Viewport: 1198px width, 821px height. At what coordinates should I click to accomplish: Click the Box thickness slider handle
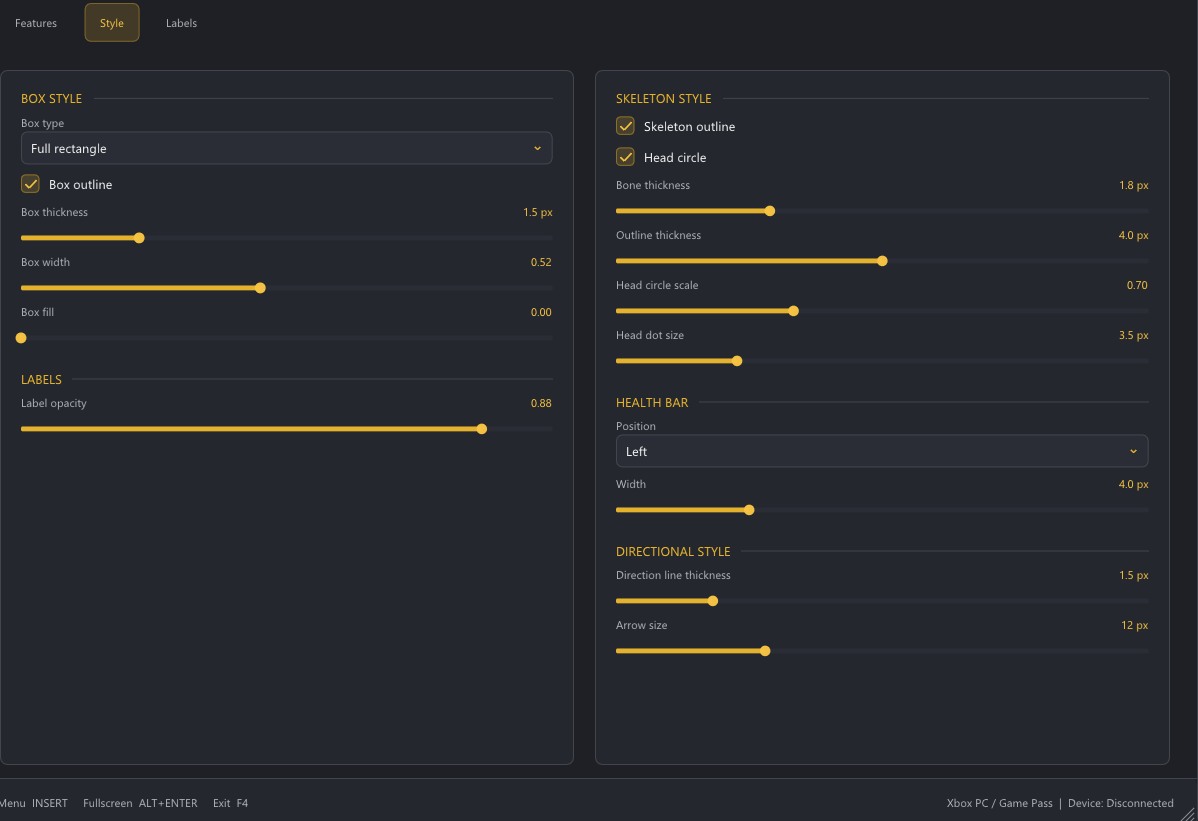[139, 238]
